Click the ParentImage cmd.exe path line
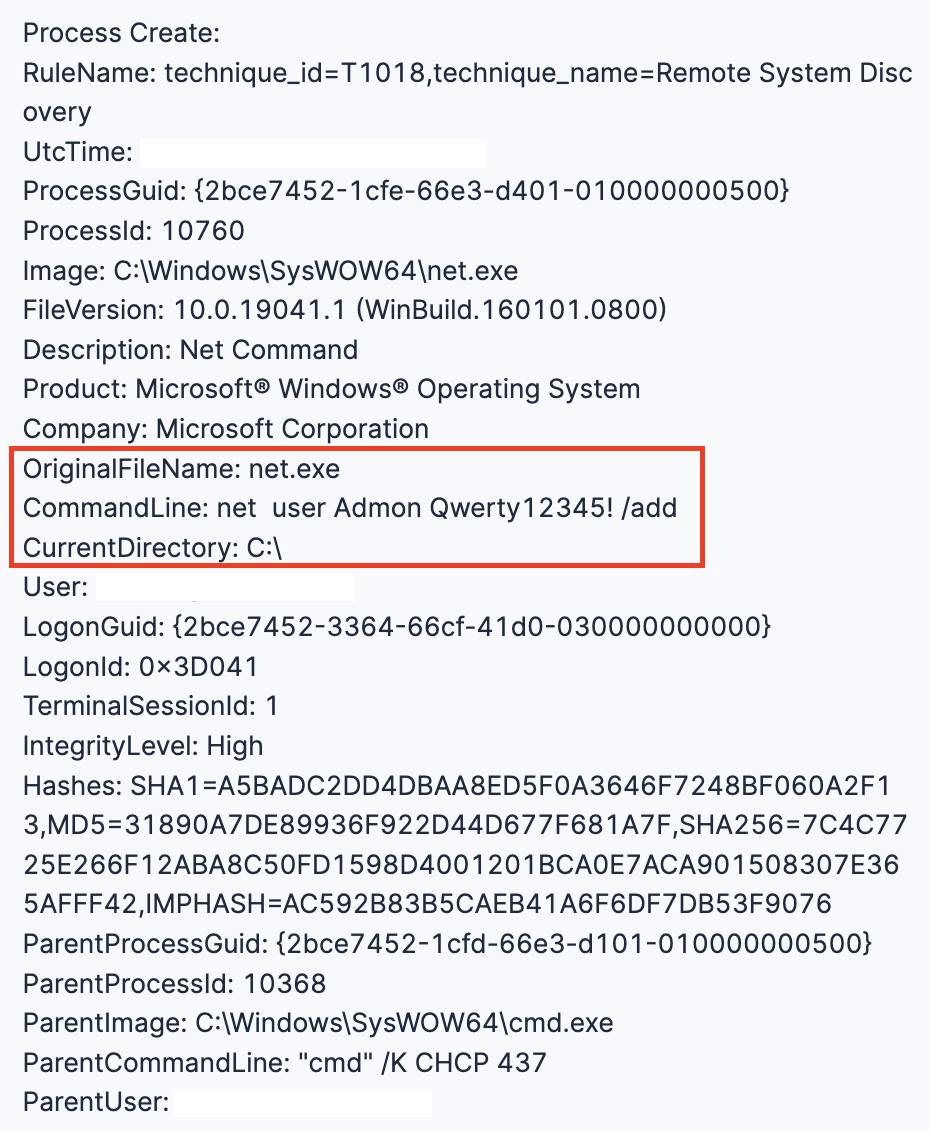The image size is (930, 1132). [x=318, y=1023]
